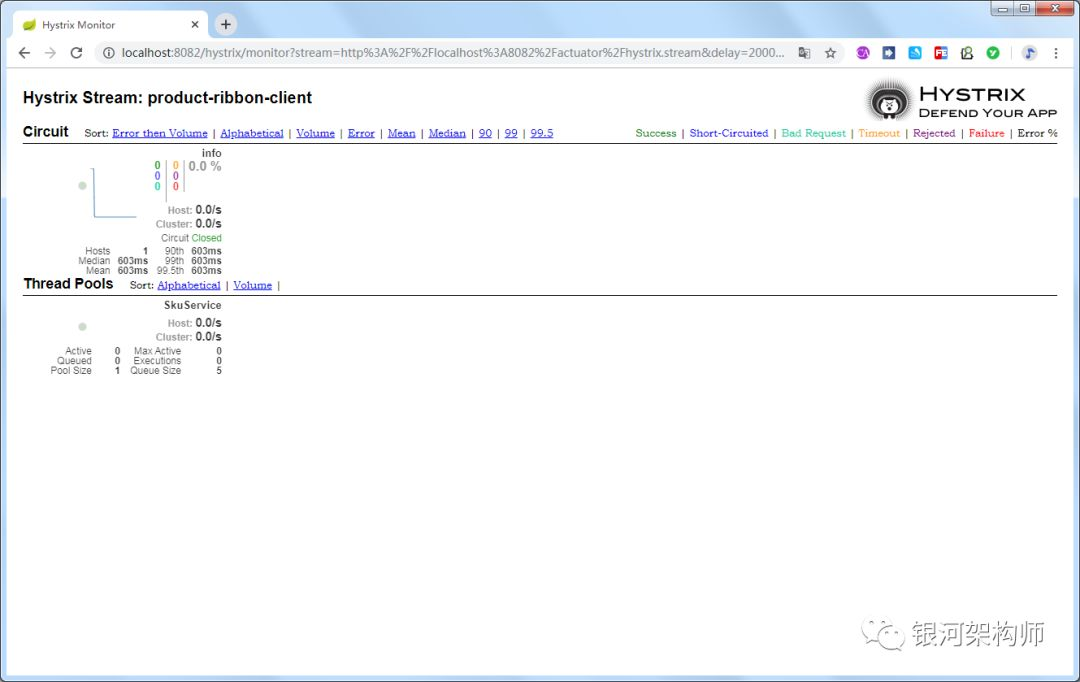
Task: Open the Chrome three-dot menu
Action: (x=1056, y=53)
